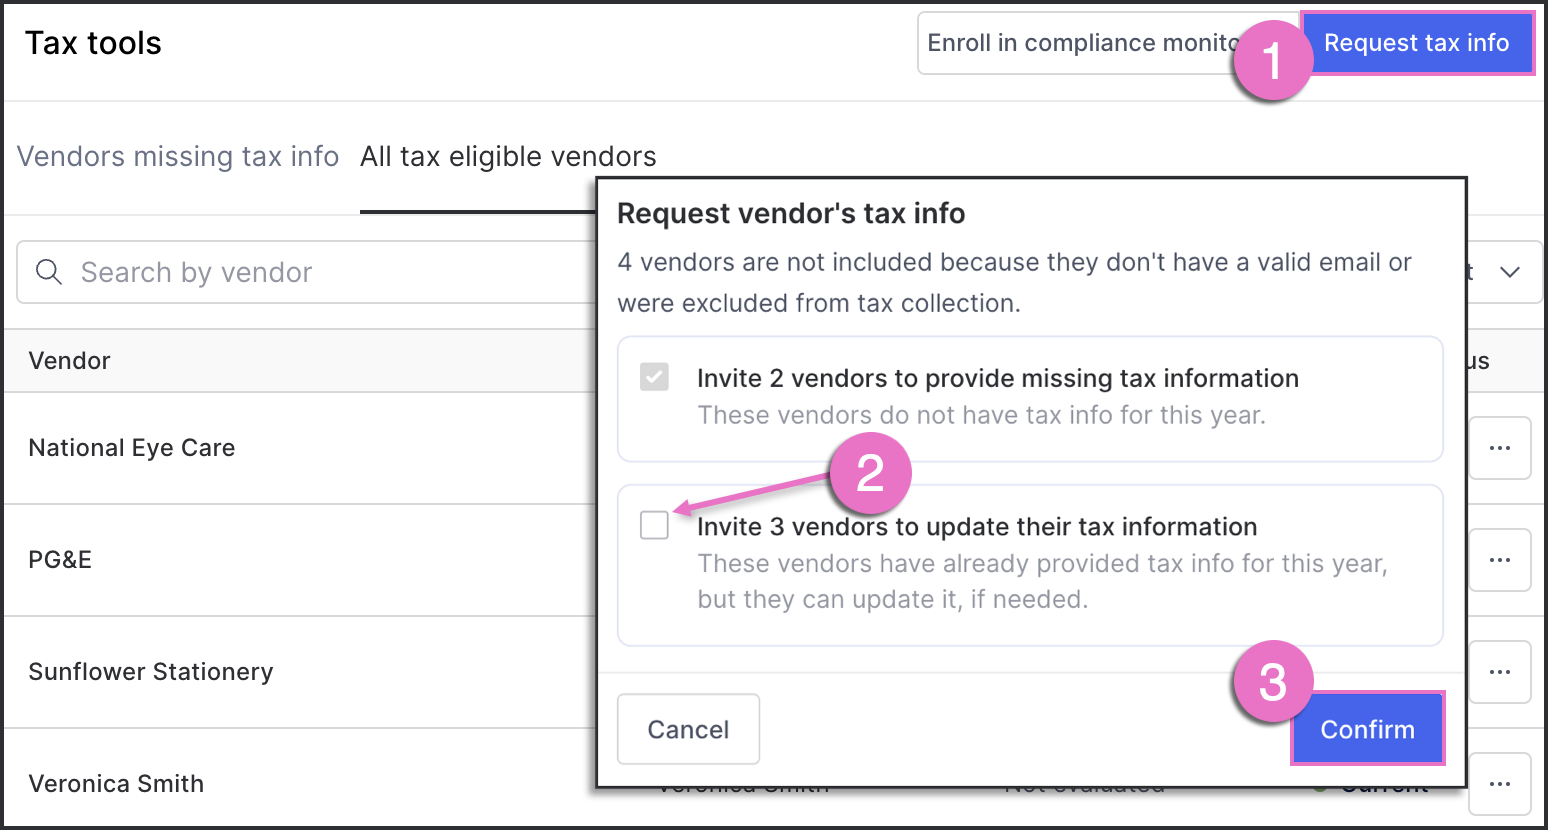Cancel the request vendor's tax info dialog
Image resolution: width=1548 pixels, height=830 pixels.
point(688,729)
